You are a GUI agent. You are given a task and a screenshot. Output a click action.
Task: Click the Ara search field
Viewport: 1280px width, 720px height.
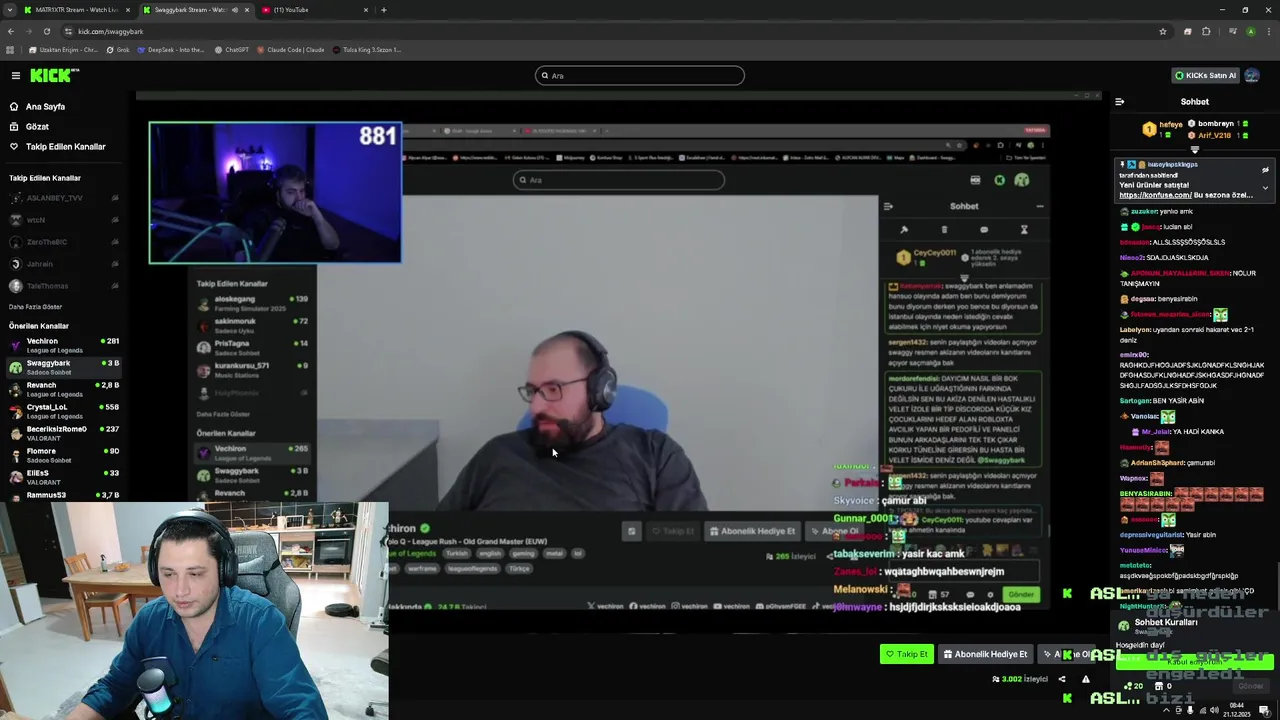click(640, 75)
